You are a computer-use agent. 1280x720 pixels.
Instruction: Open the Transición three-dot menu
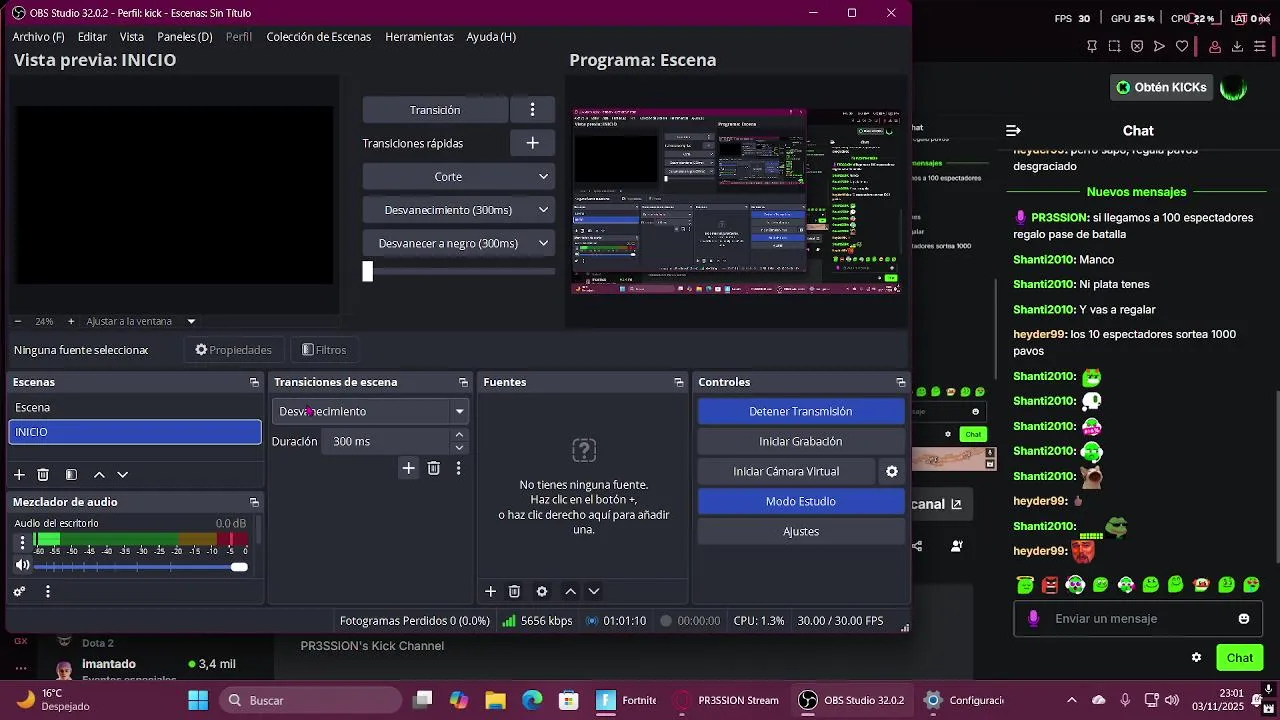tap(532, 110)
